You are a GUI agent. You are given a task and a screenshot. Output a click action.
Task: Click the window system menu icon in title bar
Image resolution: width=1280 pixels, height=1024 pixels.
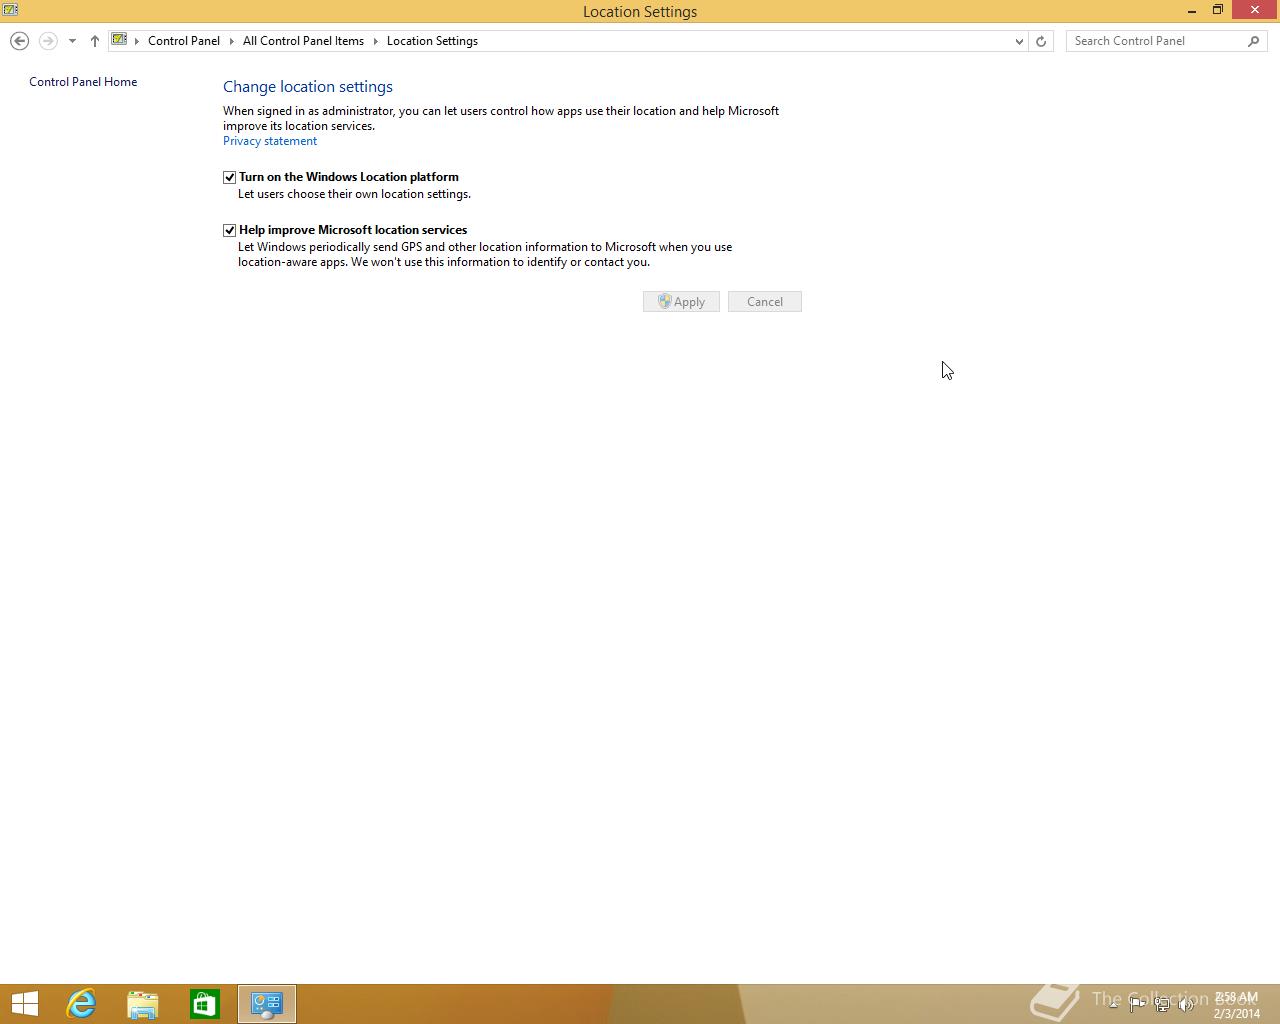pos(10,10)
